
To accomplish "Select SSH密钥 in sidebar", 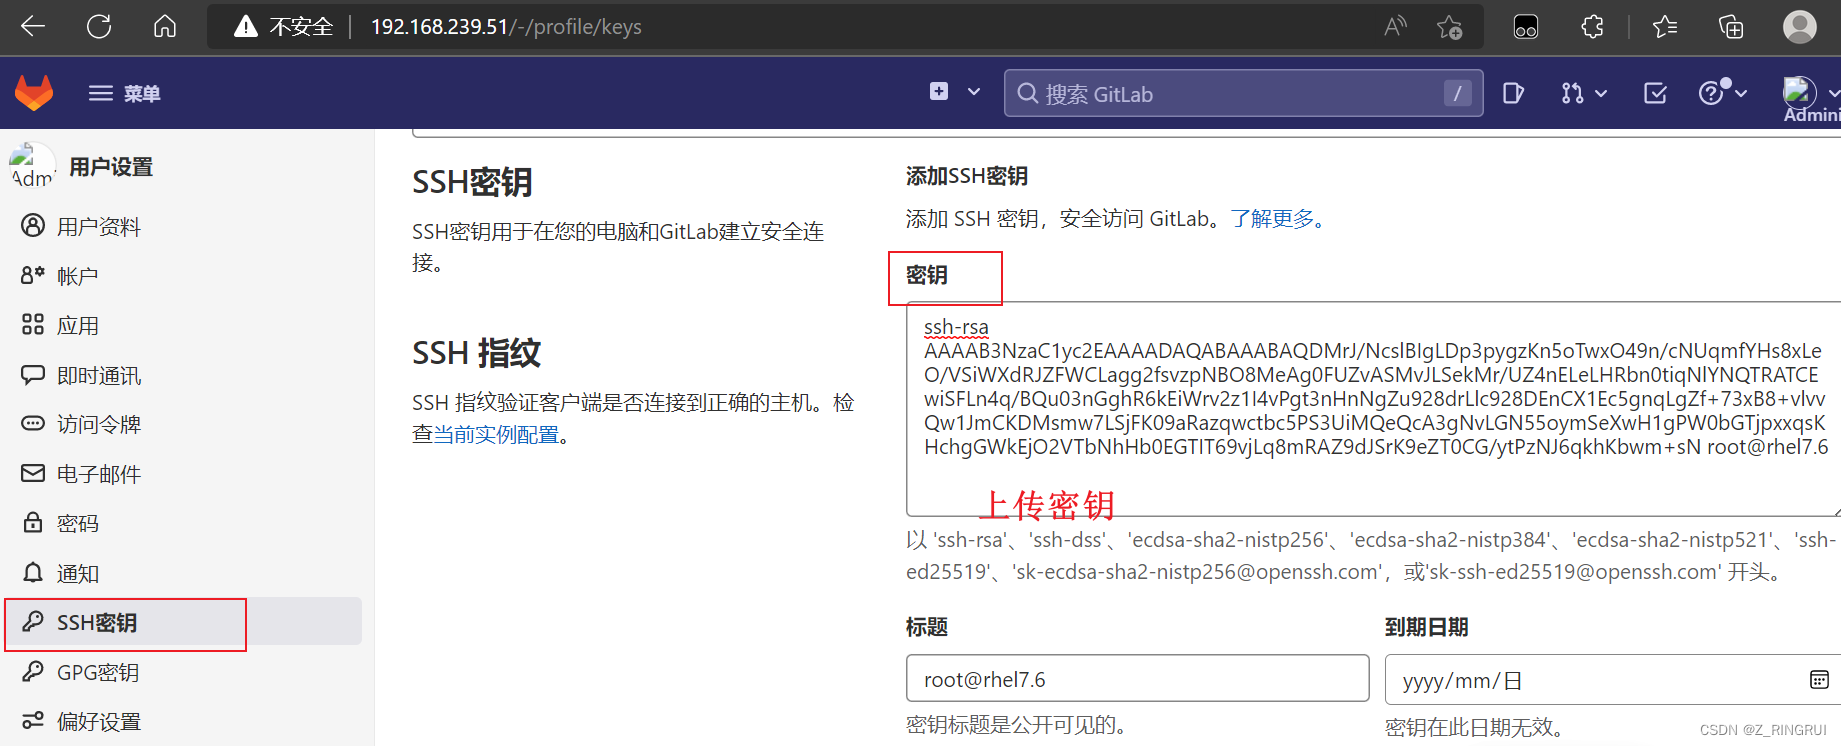I will click(x=184, y=622).
